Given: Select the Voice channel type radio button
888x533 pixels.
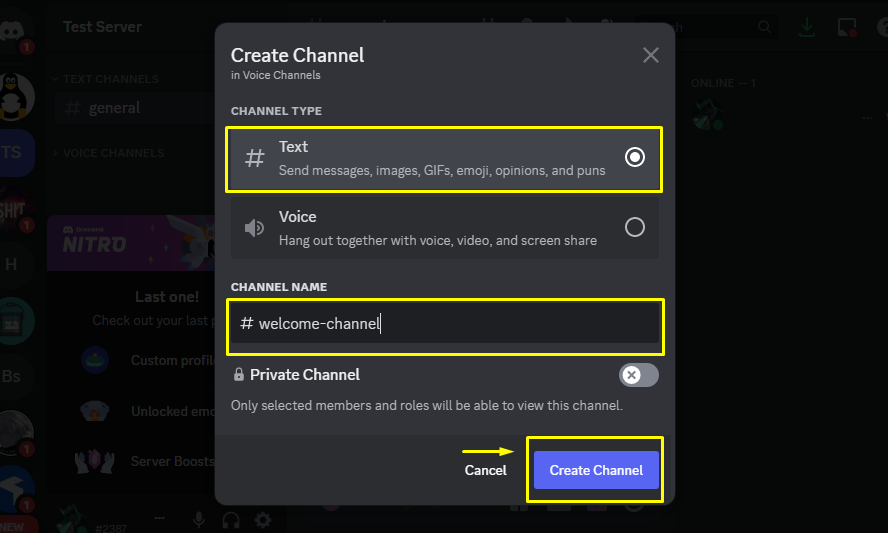Looking at the screenshot, I should [x=634, y=227].
